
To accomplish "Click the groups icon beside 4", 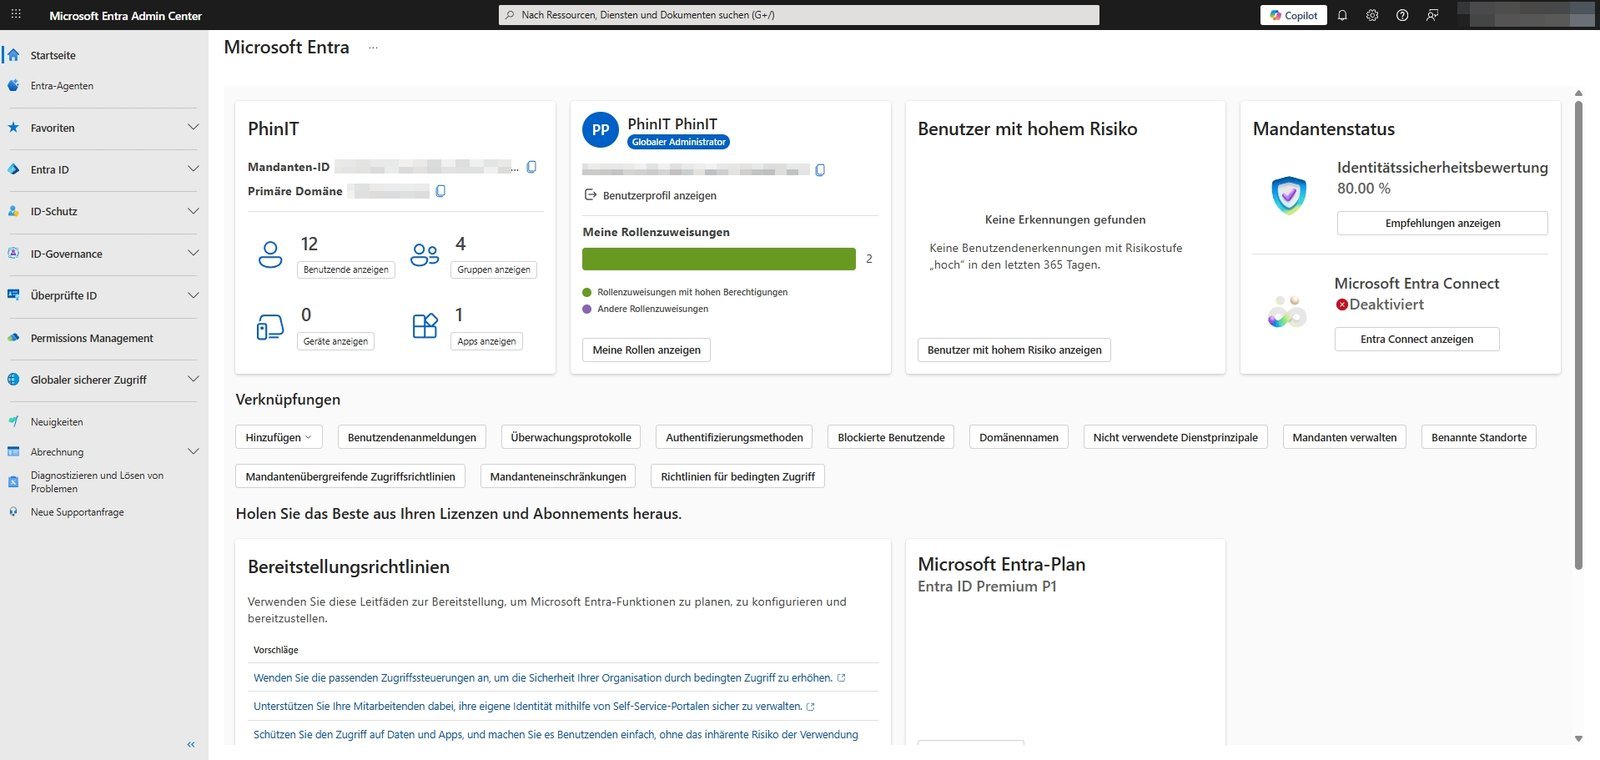I will [425, 254].
